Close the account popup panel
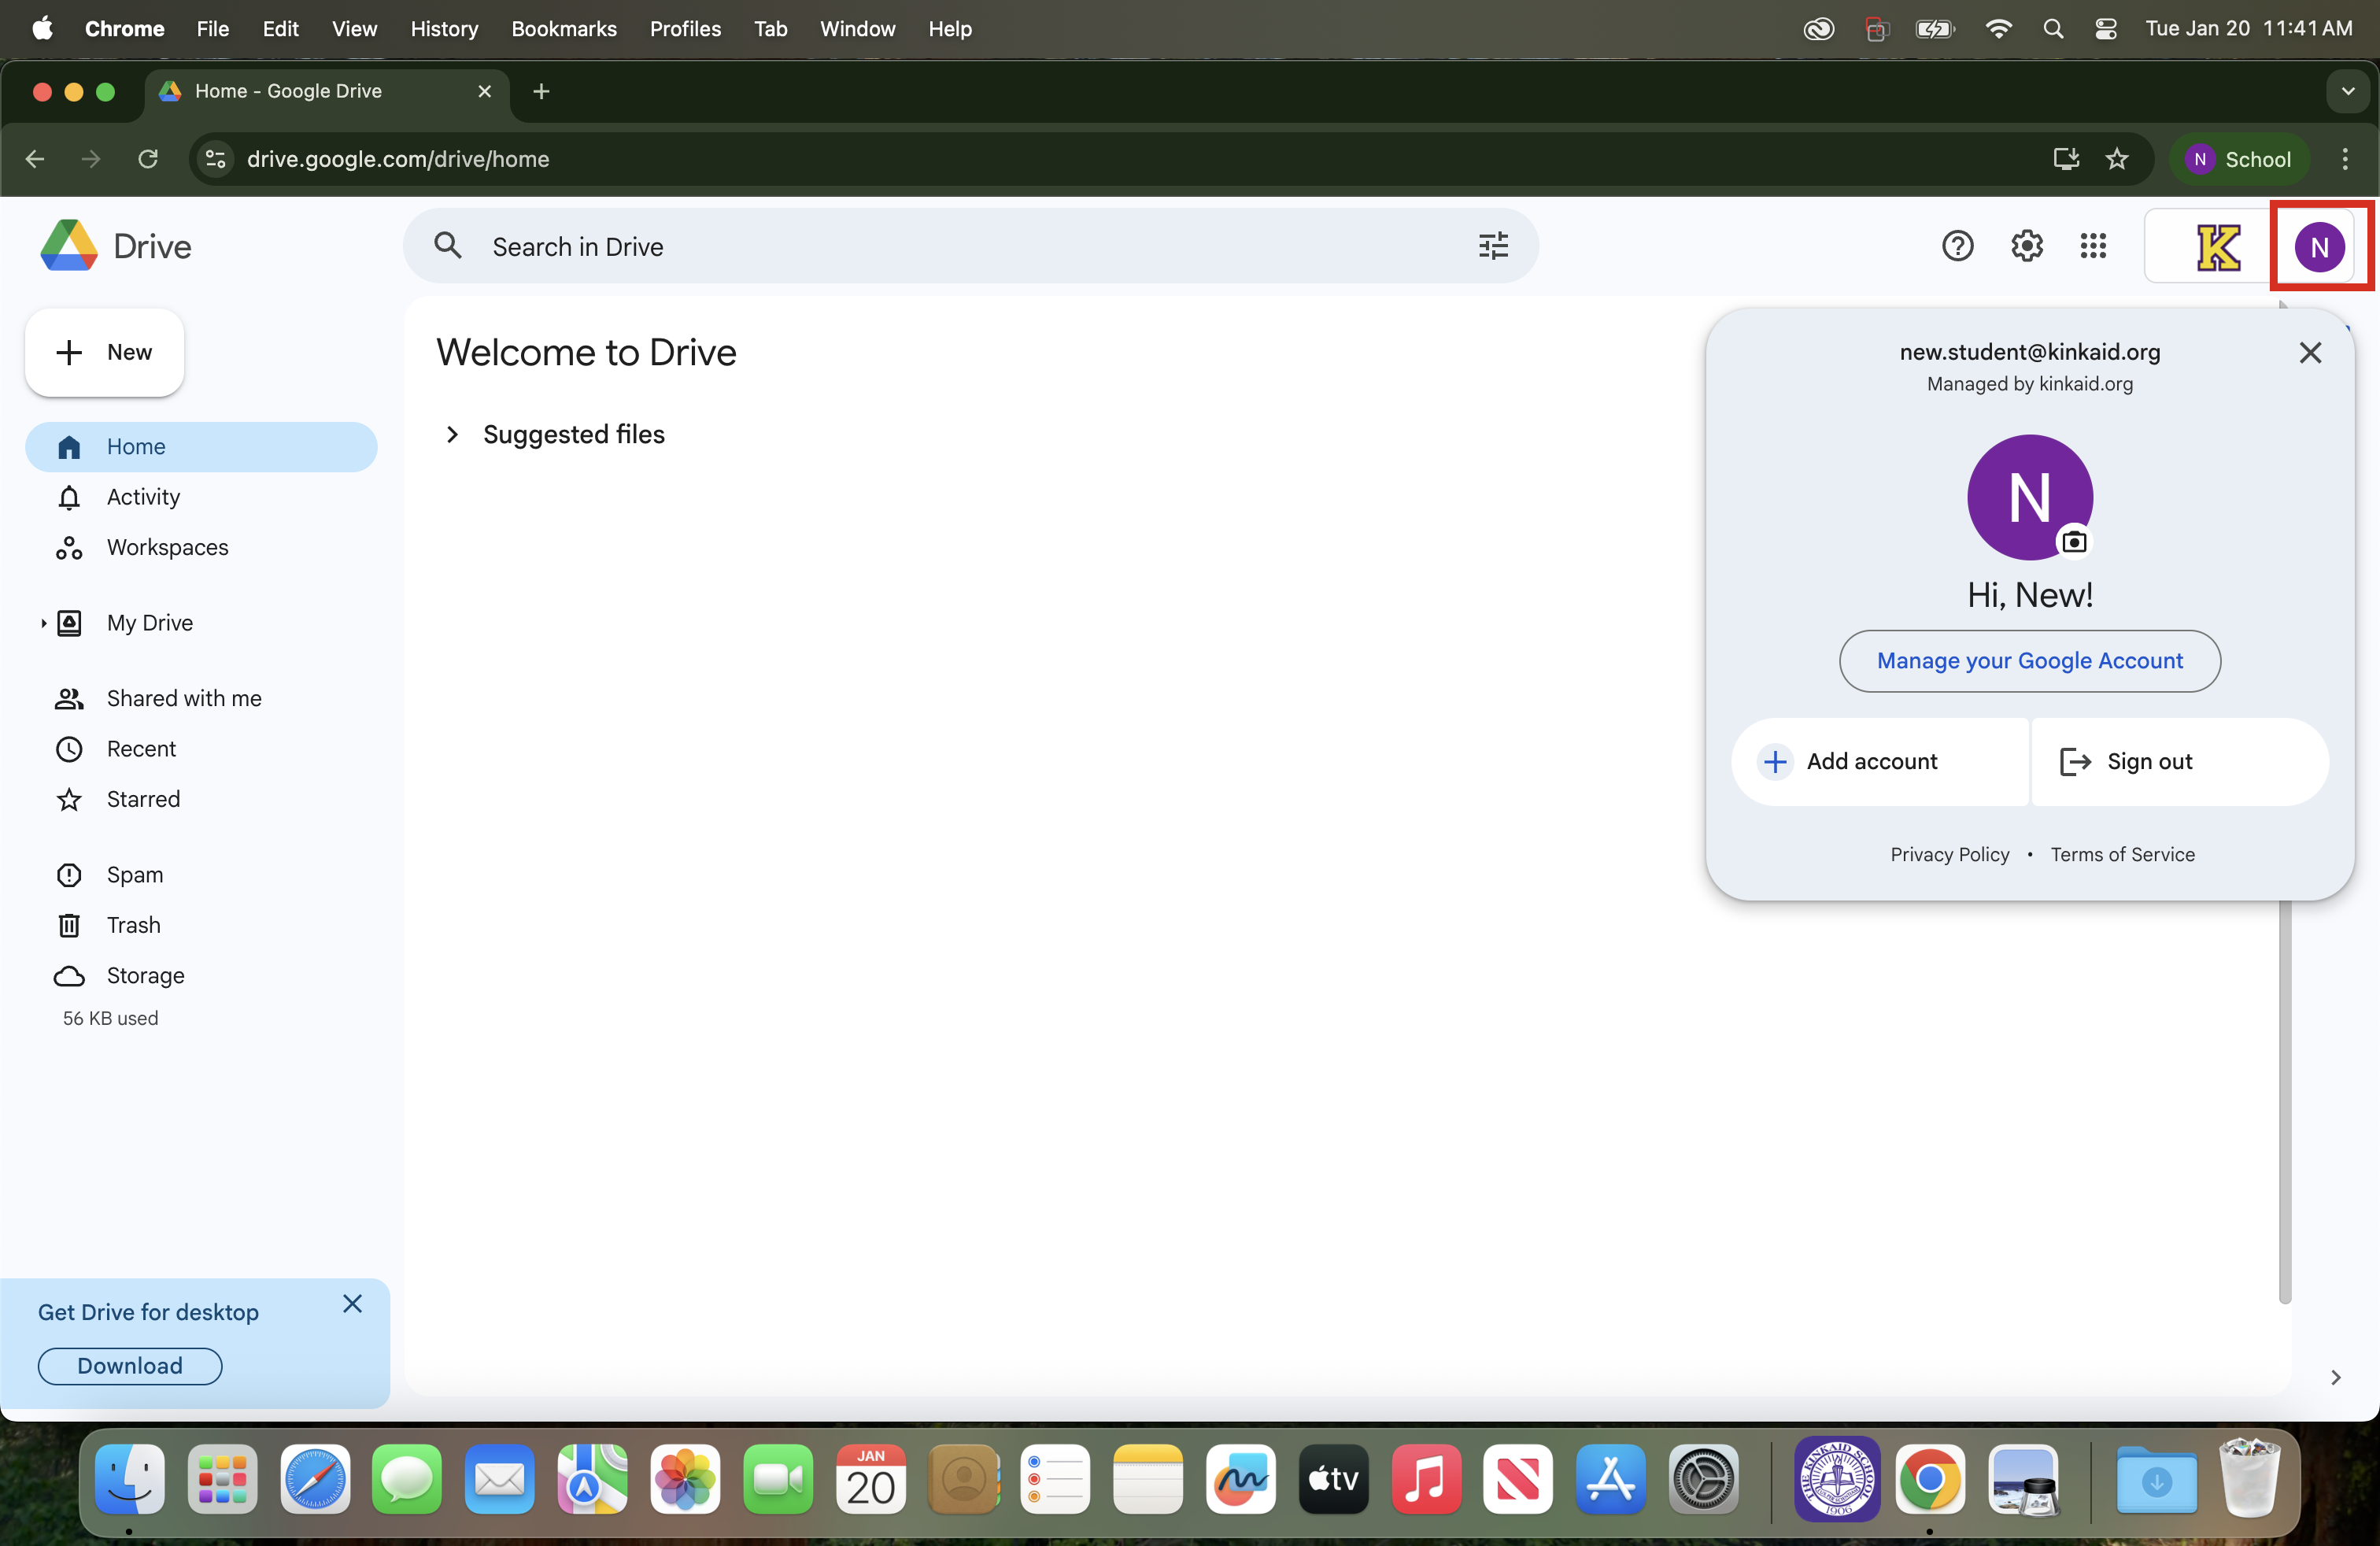This screenshot has width=2380, height=1546. point(2310,353)
